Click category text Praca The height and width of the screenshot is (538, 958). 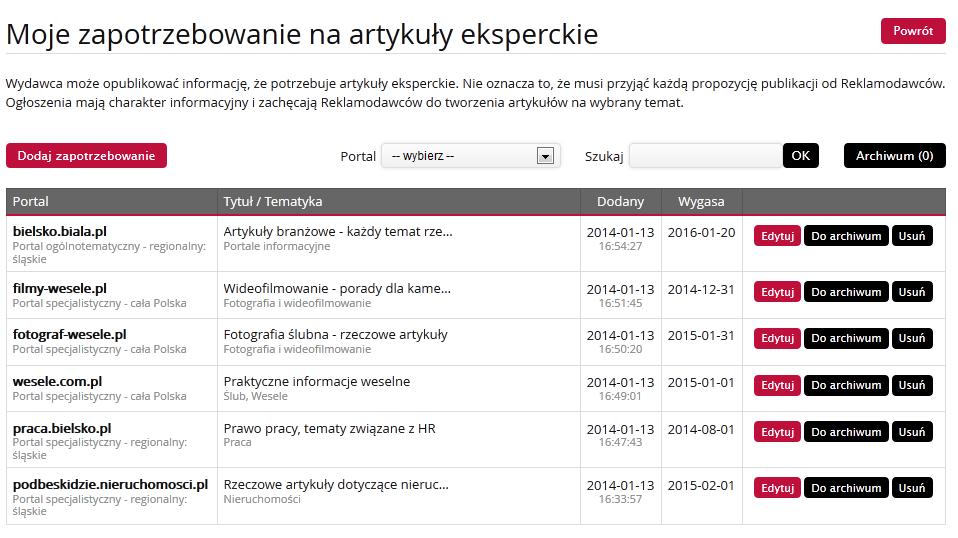pyautogui.click(x=237, y=443)
